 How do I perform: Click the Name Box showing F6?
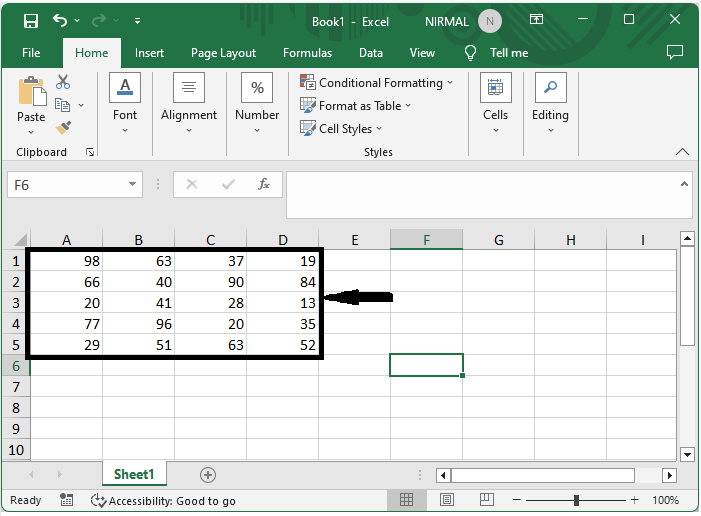tap(66, 185)
